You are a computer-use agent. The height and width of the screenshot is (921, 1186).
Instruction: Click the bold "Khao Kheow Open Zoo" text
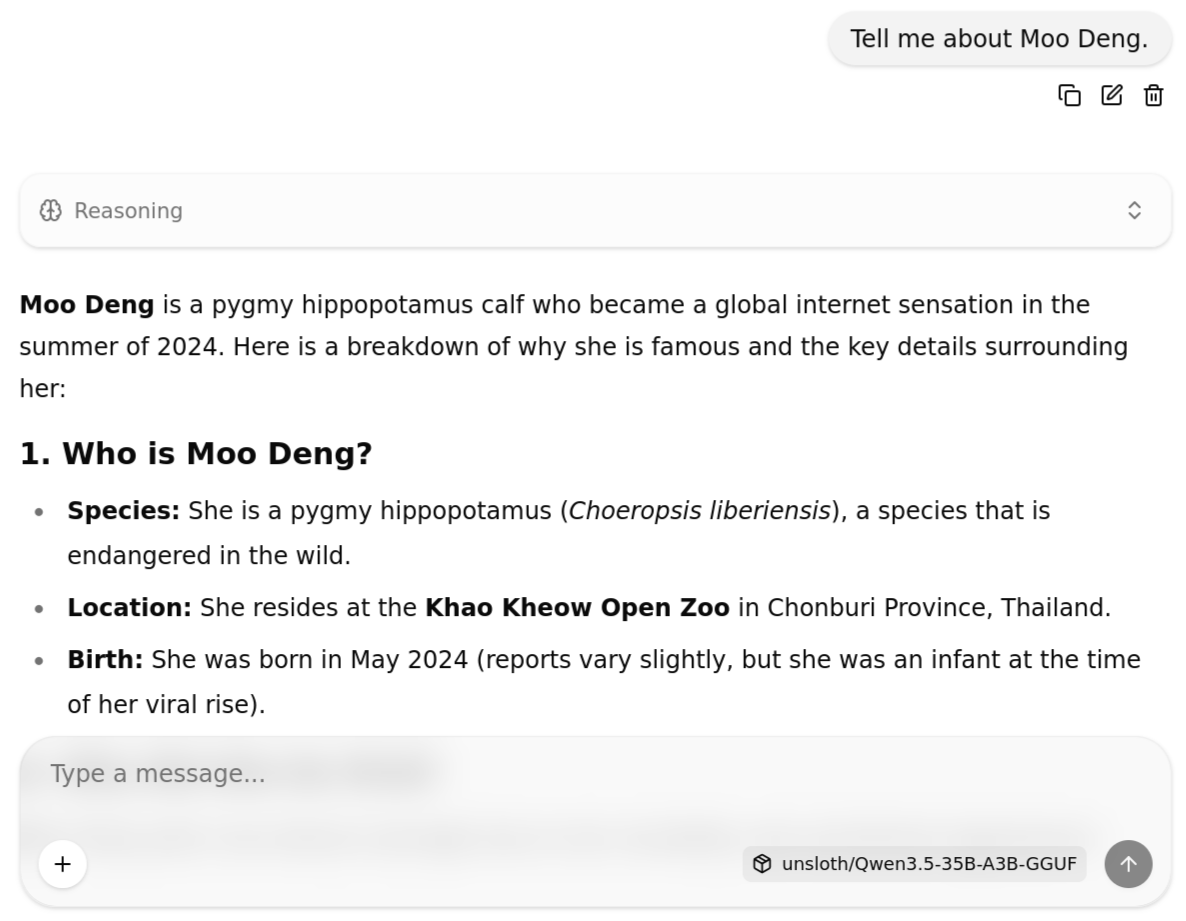click(x=577, y=607)
